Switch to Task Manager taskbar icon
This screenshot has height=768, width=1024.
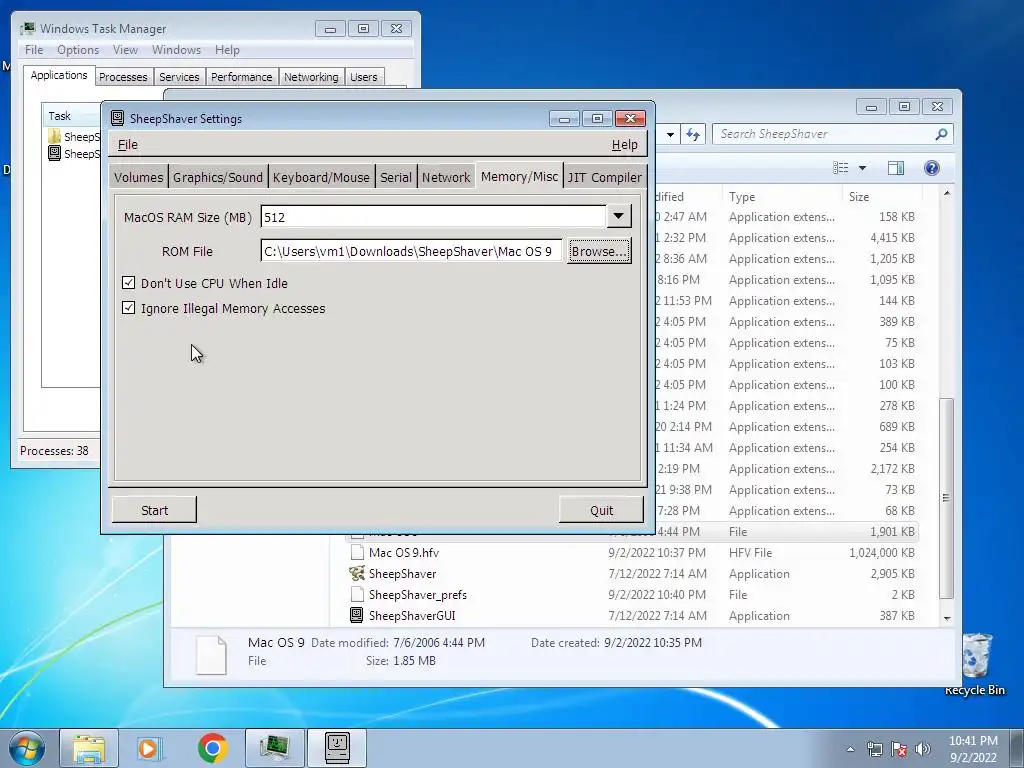[275, 748]
